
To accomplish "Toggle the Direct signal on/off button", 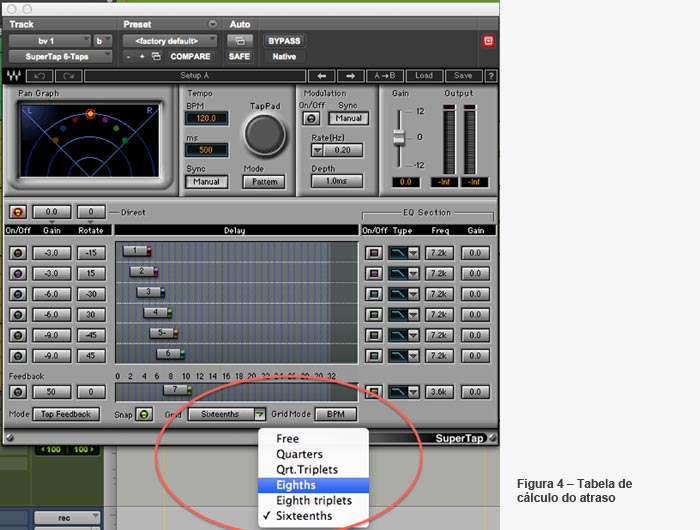I will (x=18, y=212).
